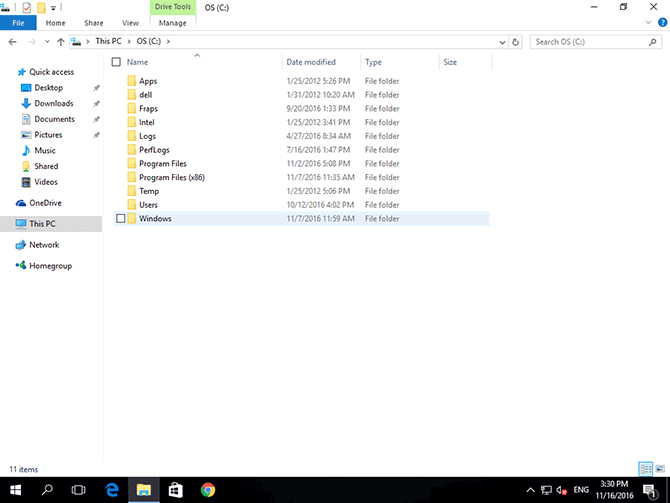Screen dimensions: 670x503
Task: Toggle the select all items checkbox
Action: click(116, 62)
